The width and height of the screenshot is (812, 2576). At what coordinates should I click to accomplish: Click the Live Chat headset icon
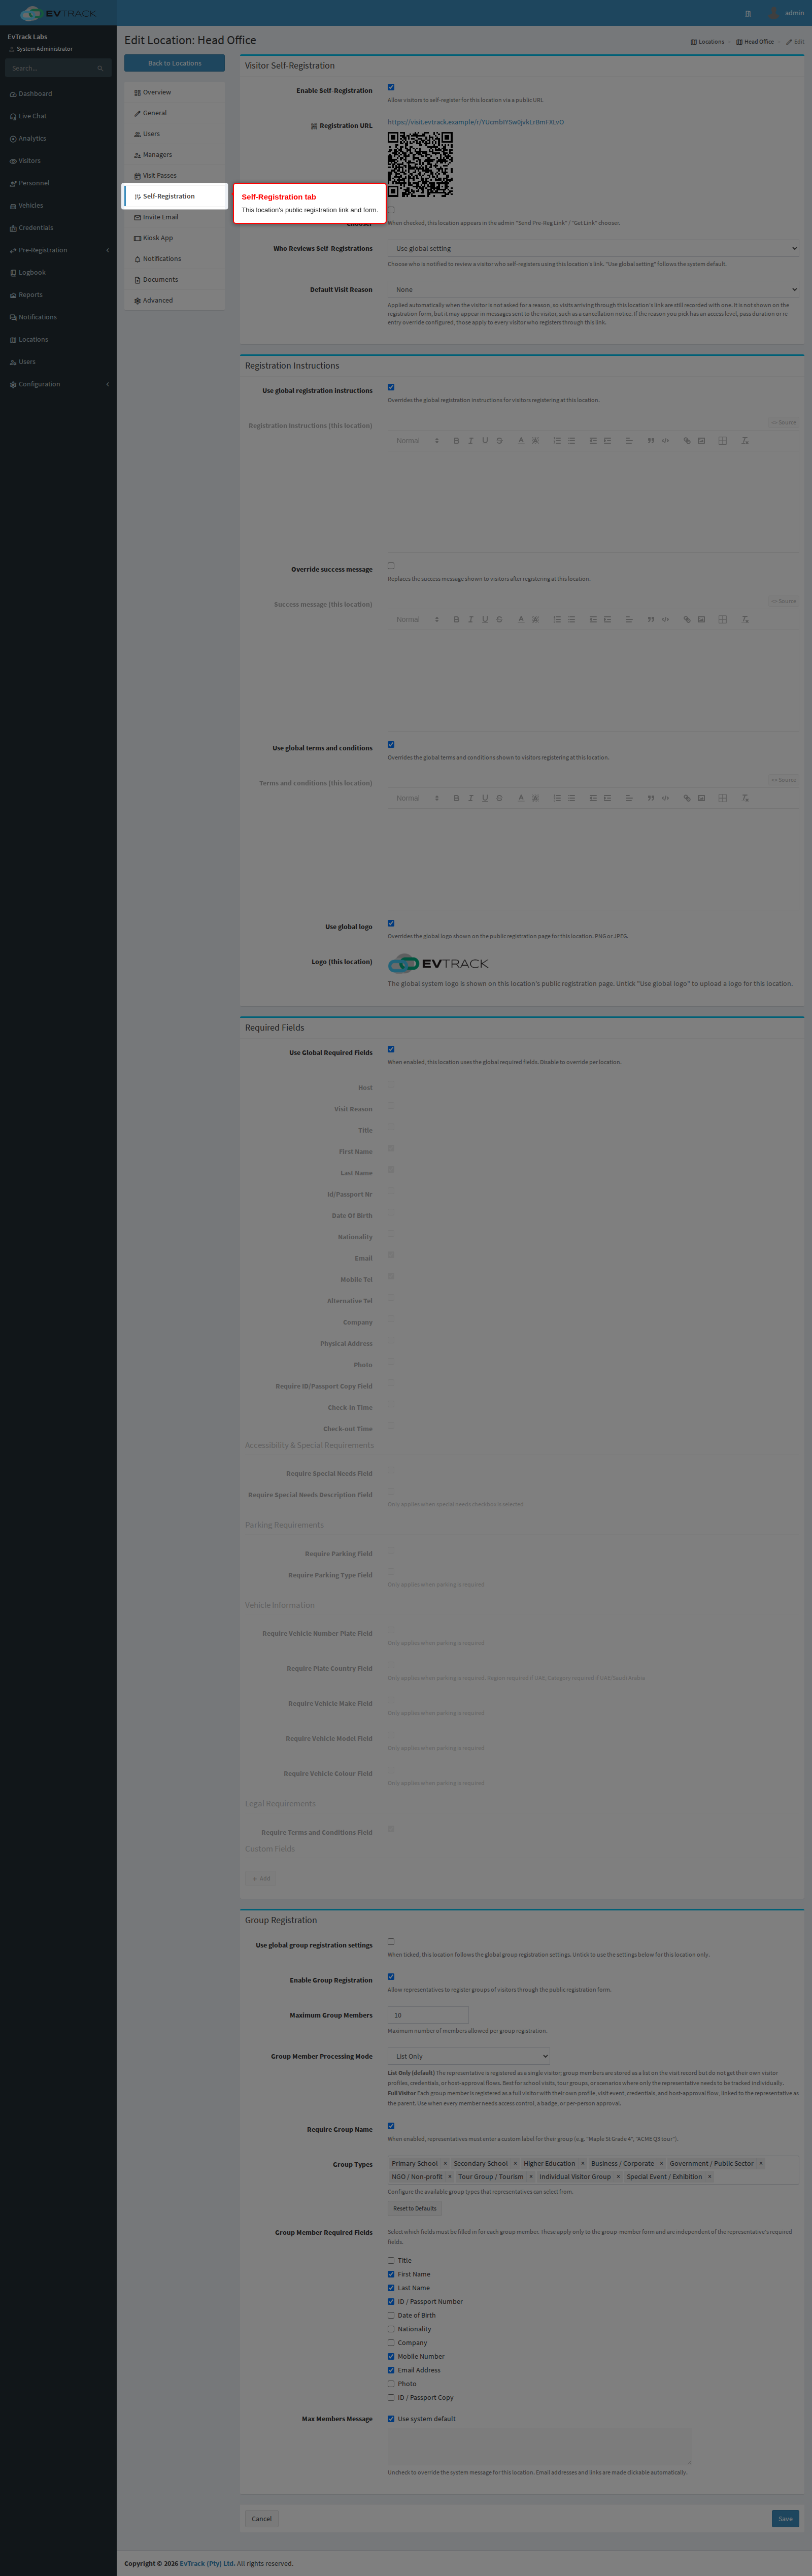pyautogui.click(x=13, y=116)
